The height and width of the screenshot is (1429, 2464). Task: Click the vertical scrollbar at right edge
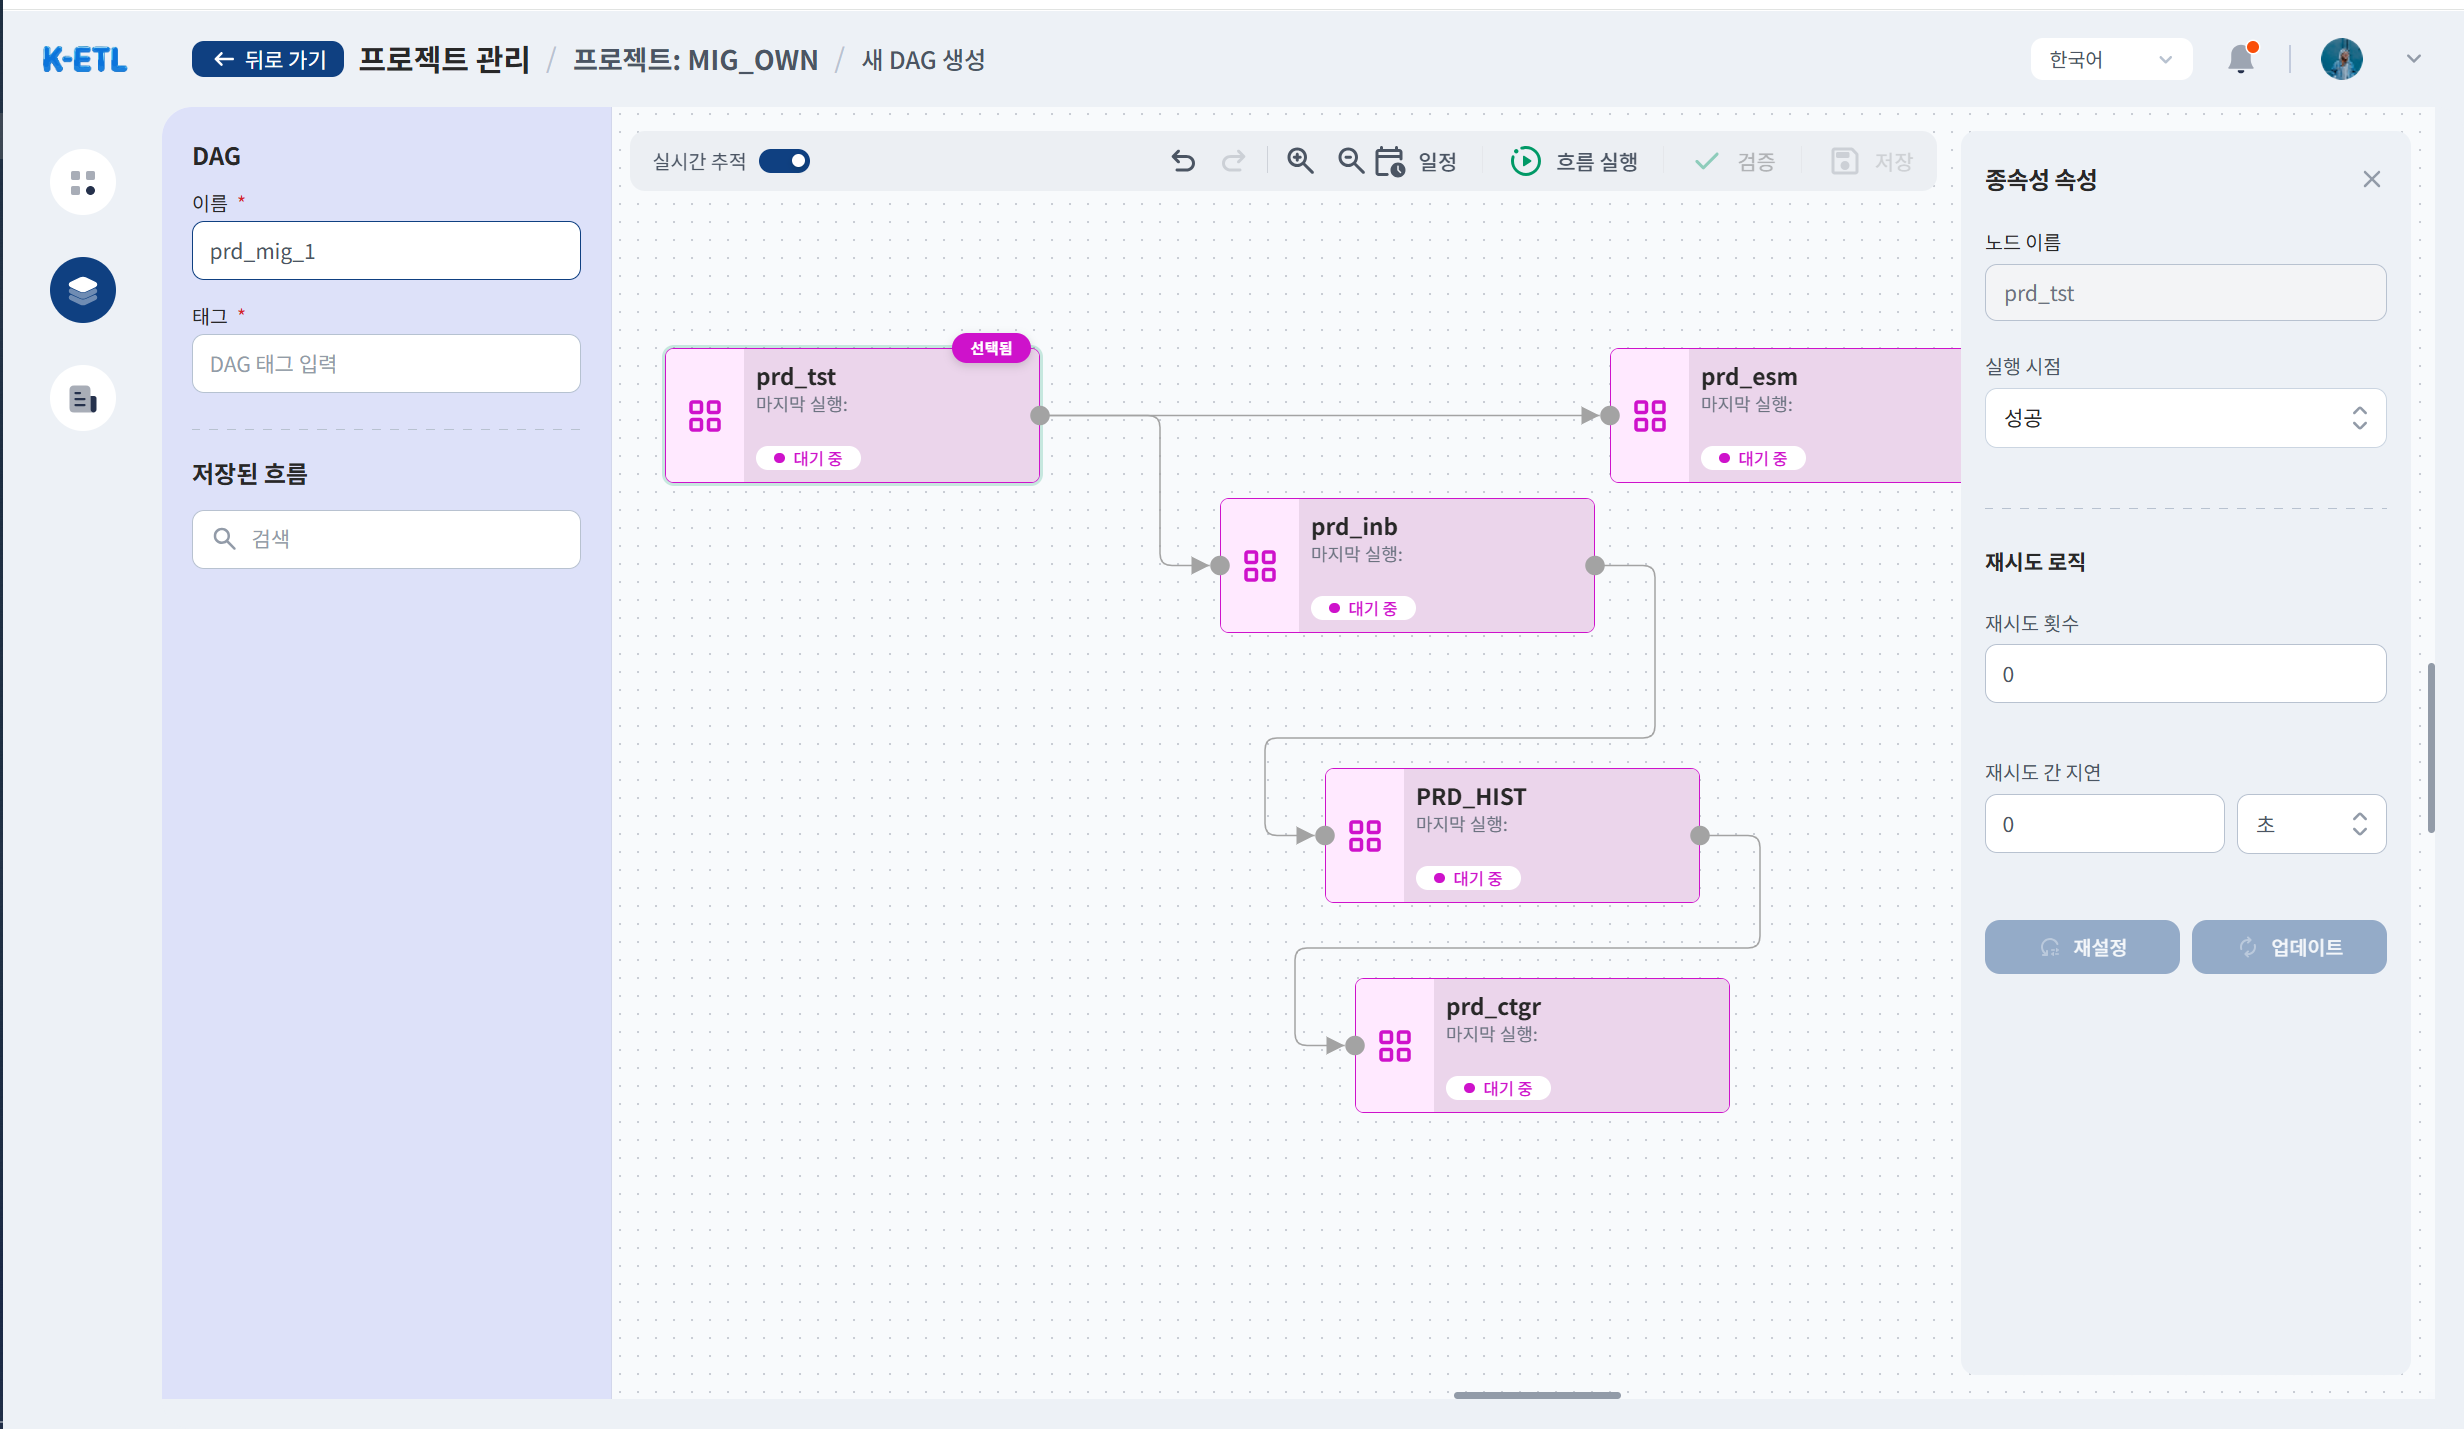tap(2431, 747)
